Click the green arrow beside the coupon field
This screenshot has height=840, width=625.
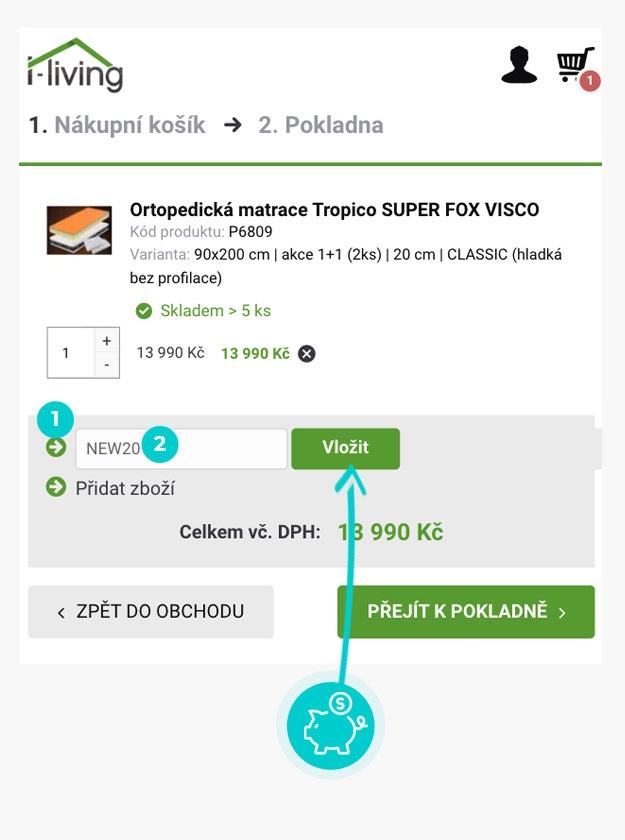point(56,447)
